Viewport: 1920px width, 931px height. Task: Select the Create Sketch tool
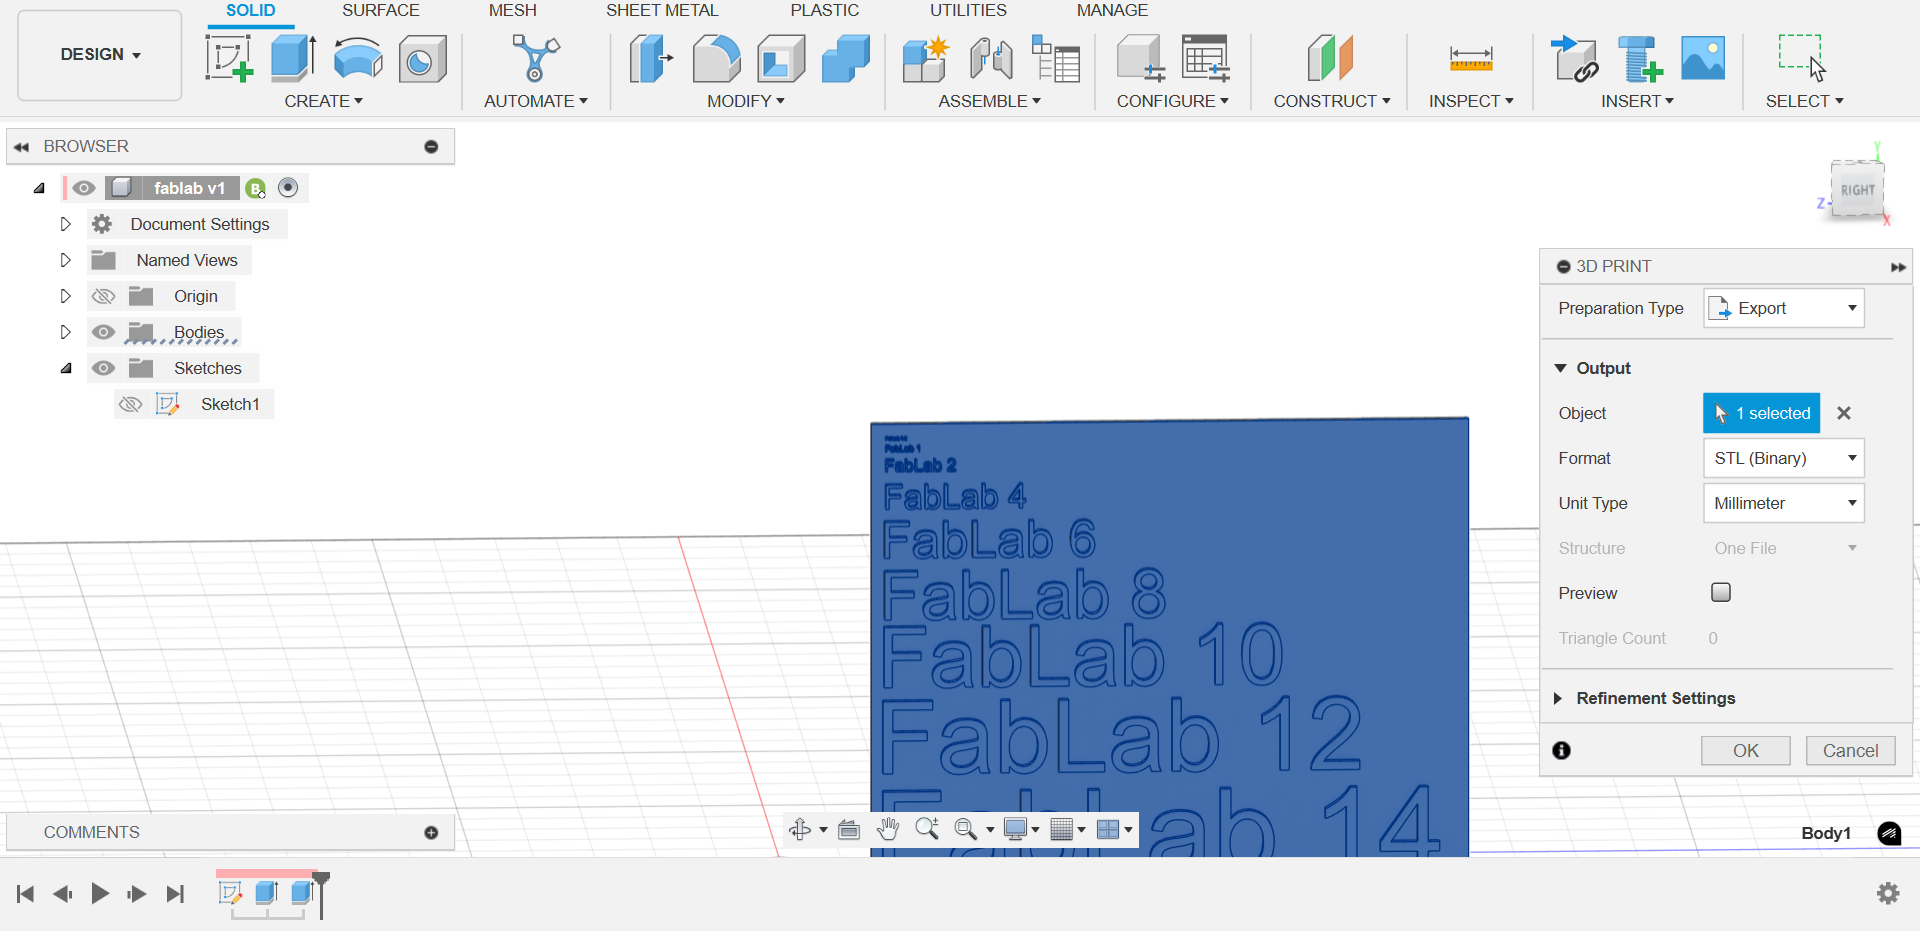(x=229, y=58)
